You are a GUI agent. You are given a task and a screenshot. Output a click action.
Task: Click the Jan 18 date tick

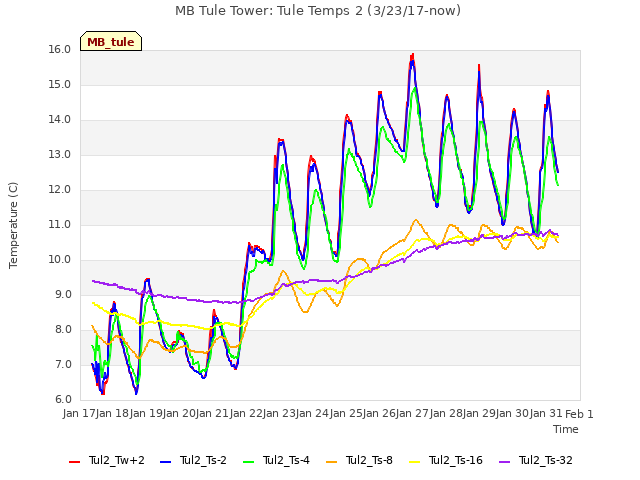112,414
